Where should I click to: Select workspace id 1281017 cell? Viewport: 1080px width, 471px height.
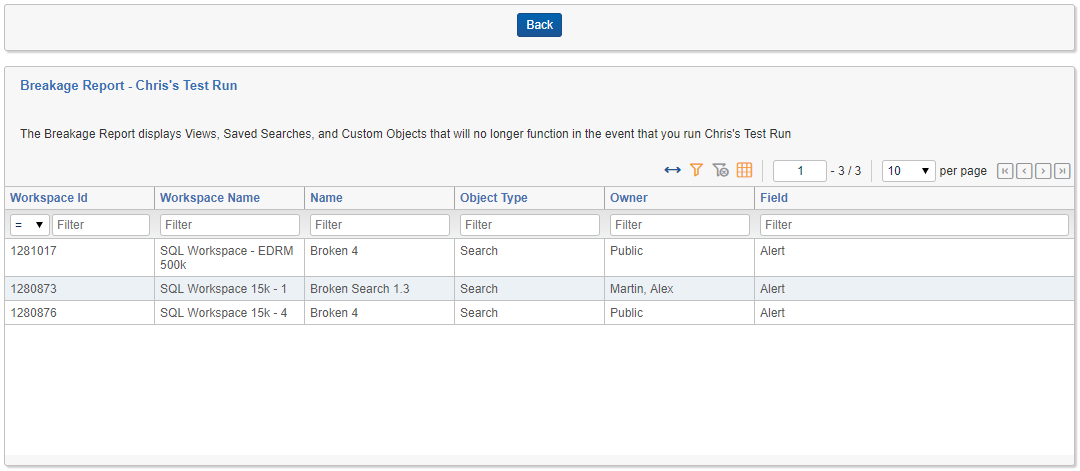point(80,258)
